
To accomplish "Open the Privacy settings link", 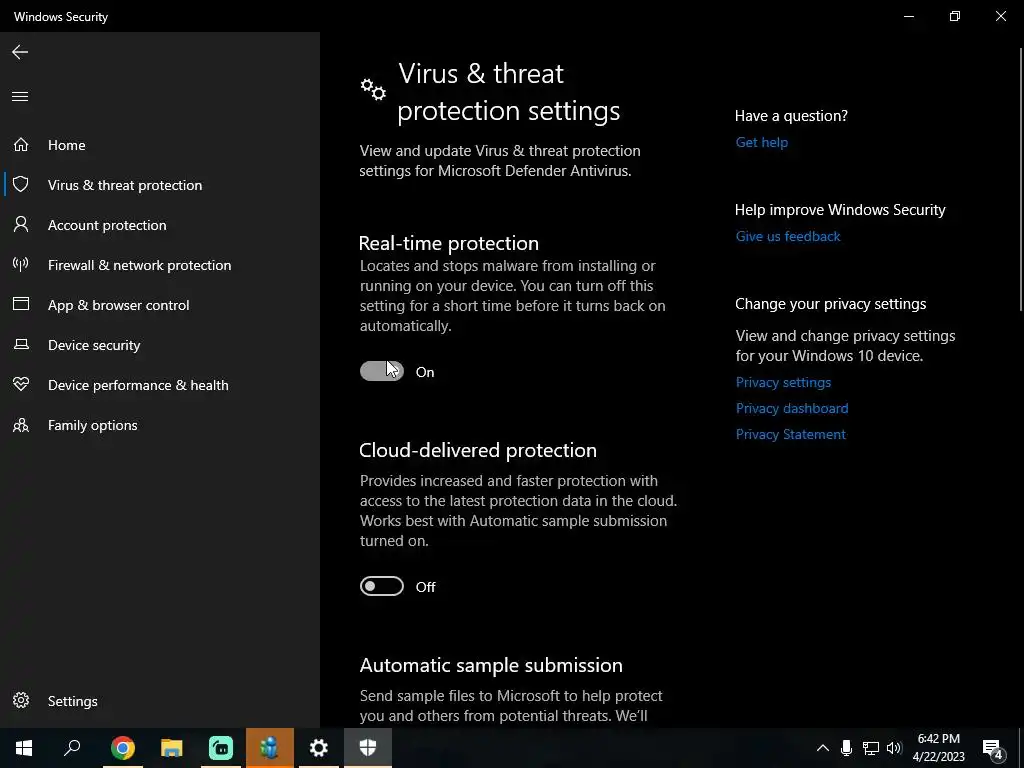I will click(x=783, y=382).
